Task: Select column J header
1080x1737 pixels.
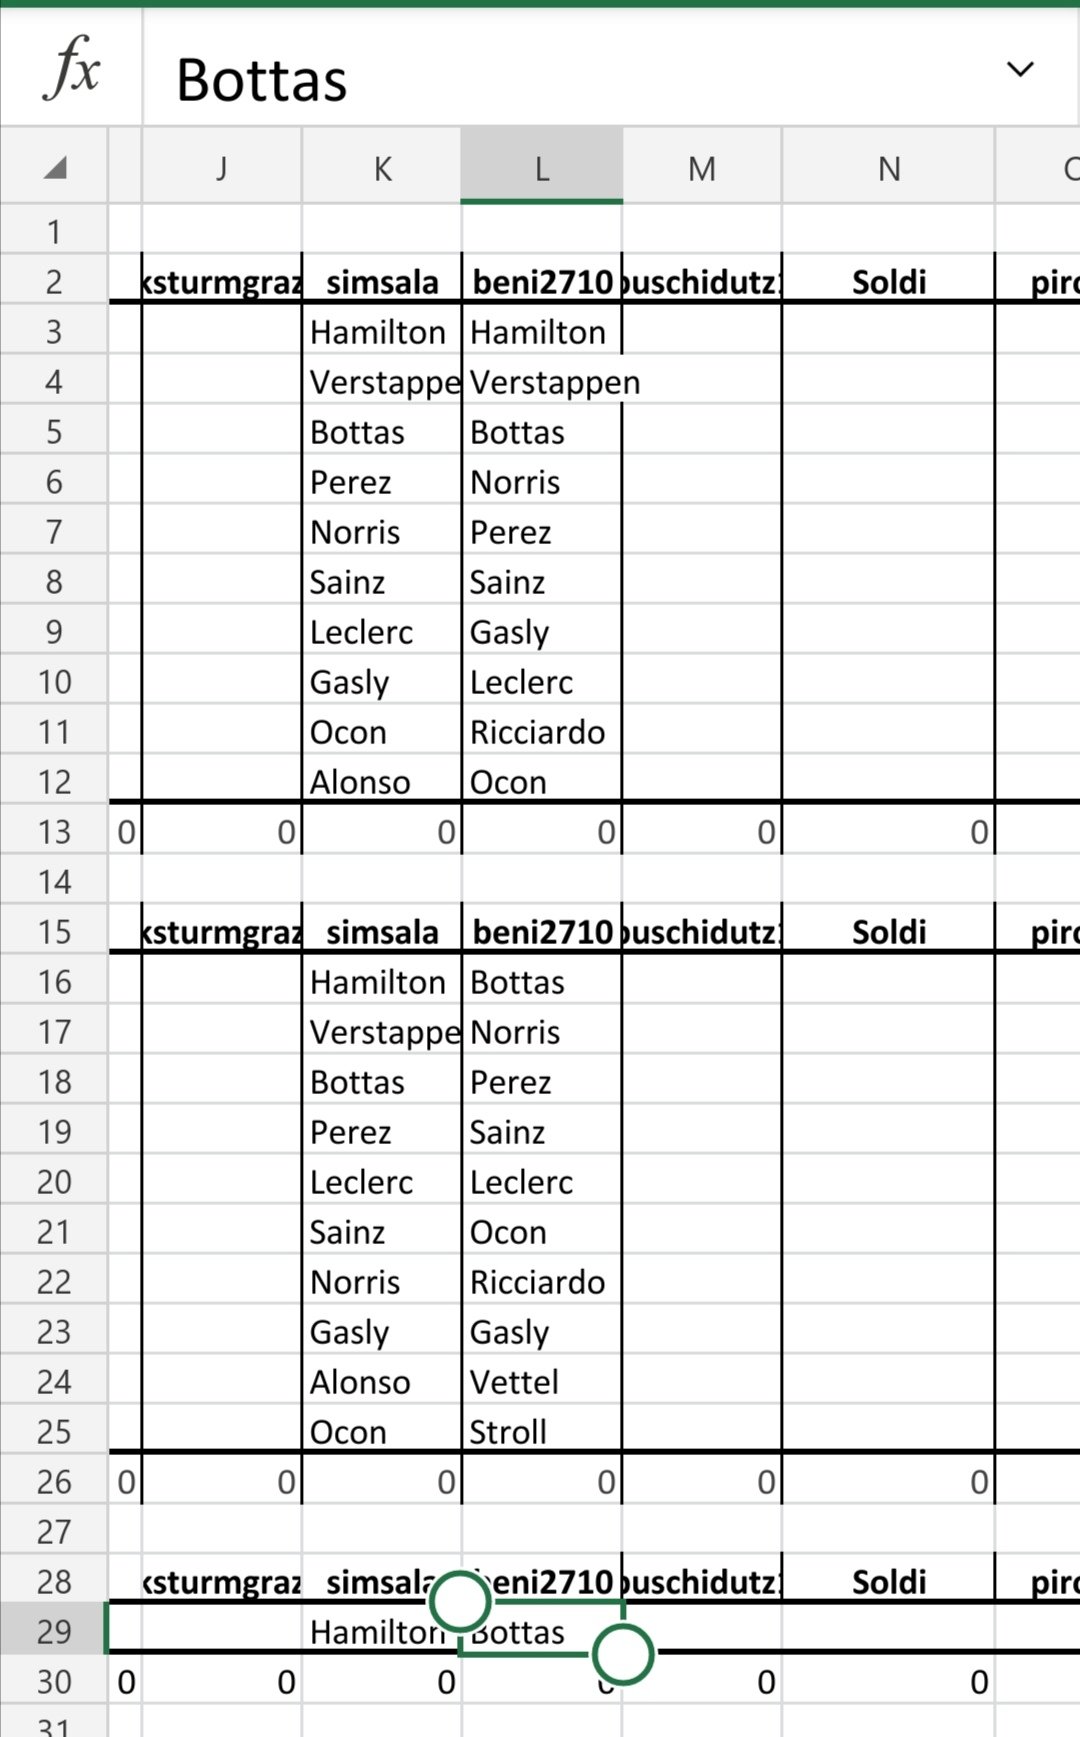Action: 222,168
